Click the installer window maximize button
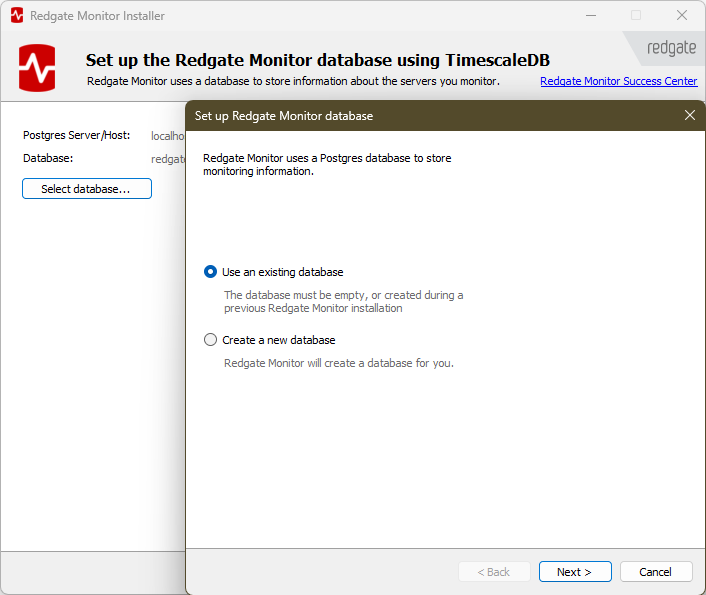 (636, 16)
